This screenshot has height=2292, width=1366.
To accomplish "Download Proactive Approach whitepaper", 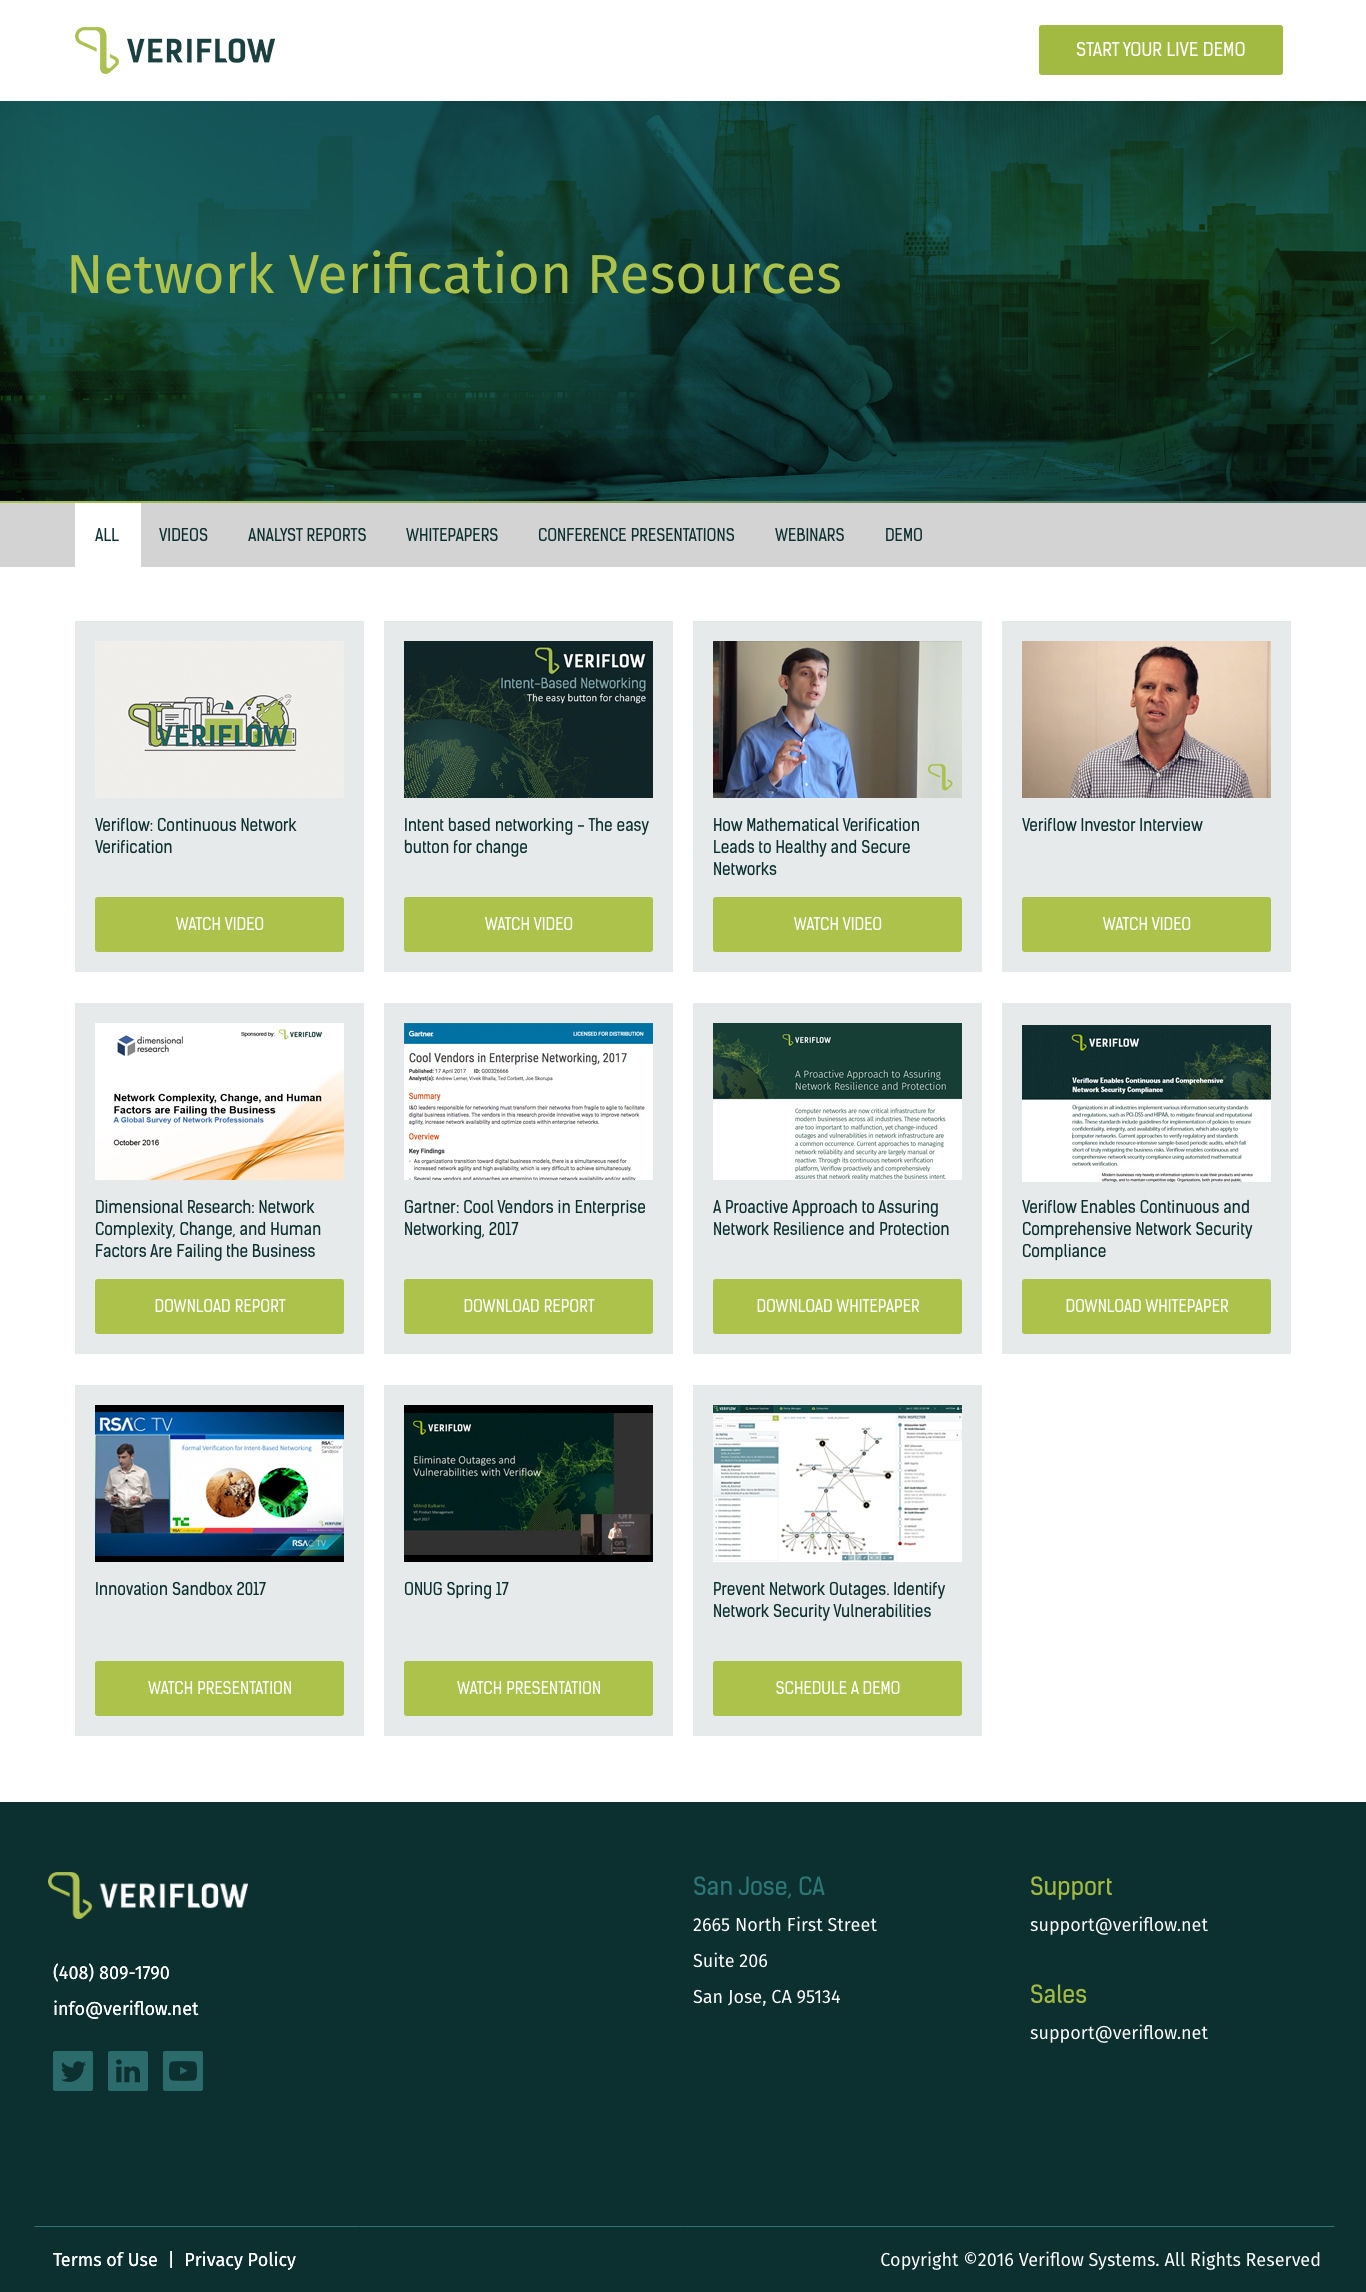I will (837, 1306).
